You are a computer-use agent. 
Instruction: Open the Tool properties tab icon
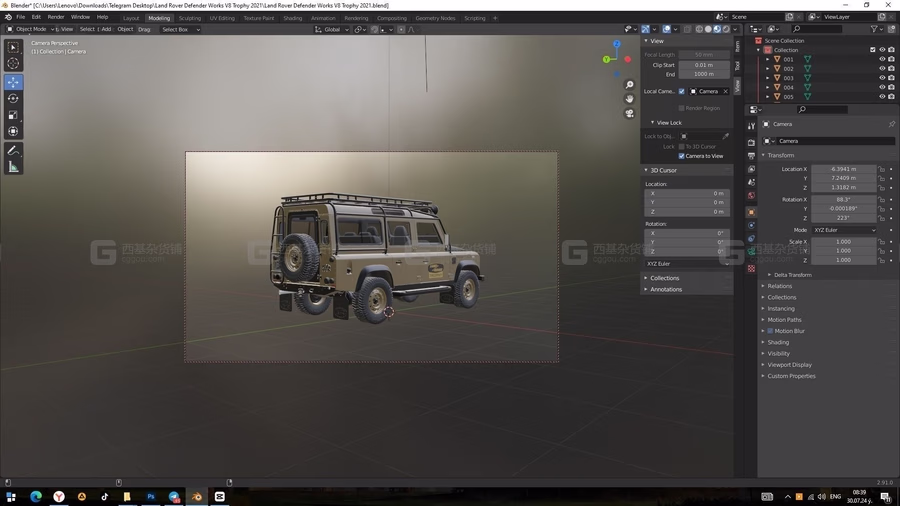[x=751, y=126]
